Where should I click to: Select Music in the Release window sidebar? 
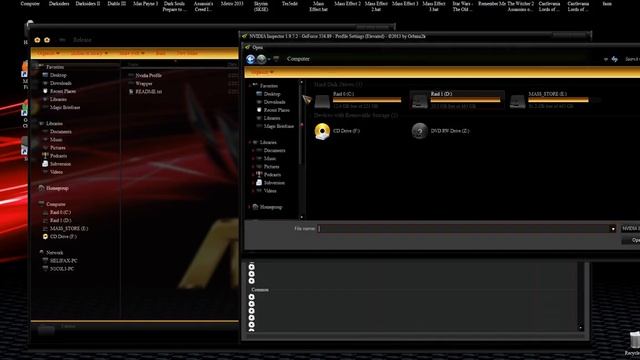pyautogui.click(x=52, y=140)
